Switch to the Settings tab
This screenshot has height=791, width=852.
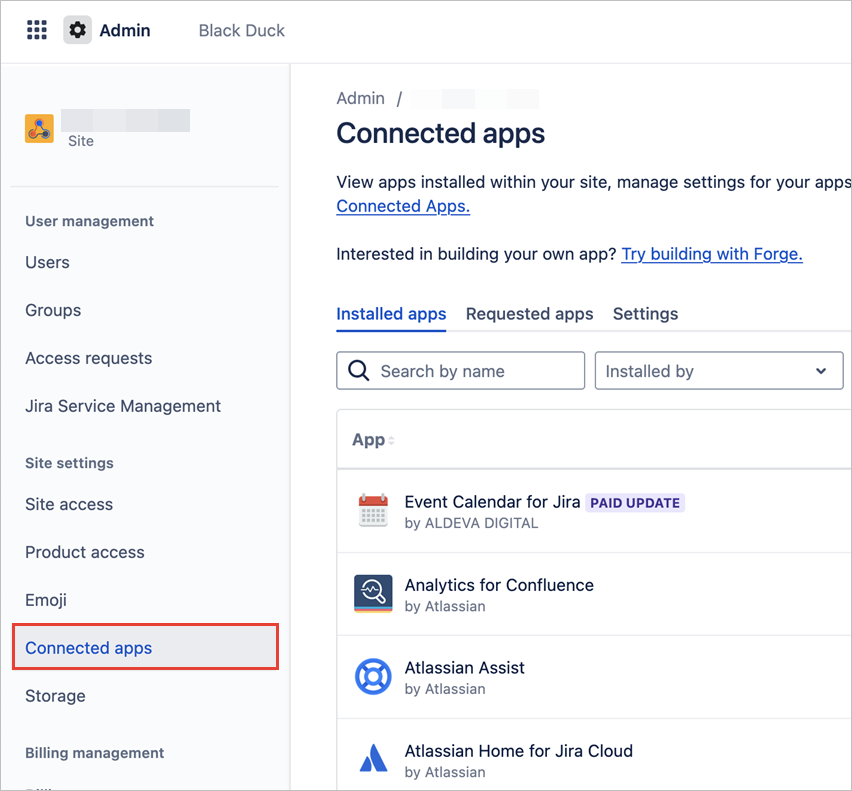pos(646,314)
